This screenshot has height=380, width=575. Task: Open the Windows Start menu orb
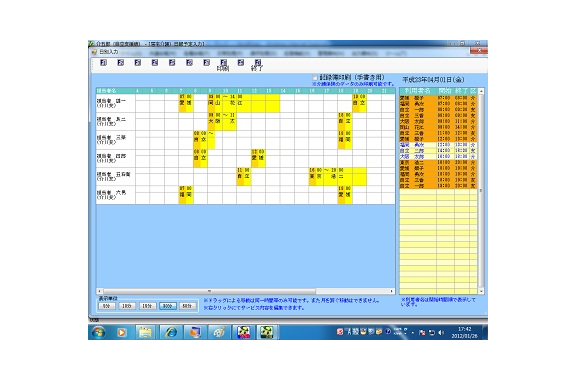98,332
